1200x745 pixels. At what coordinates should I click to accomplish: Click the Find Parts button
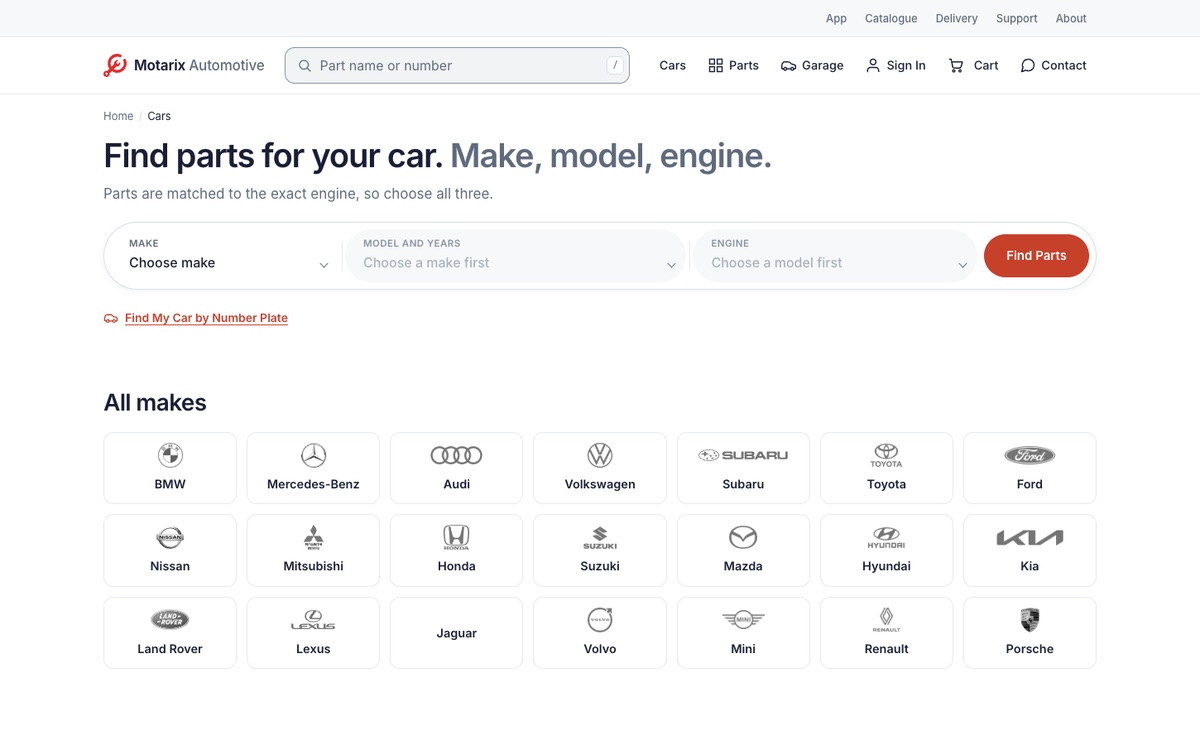coord(1036,255)
